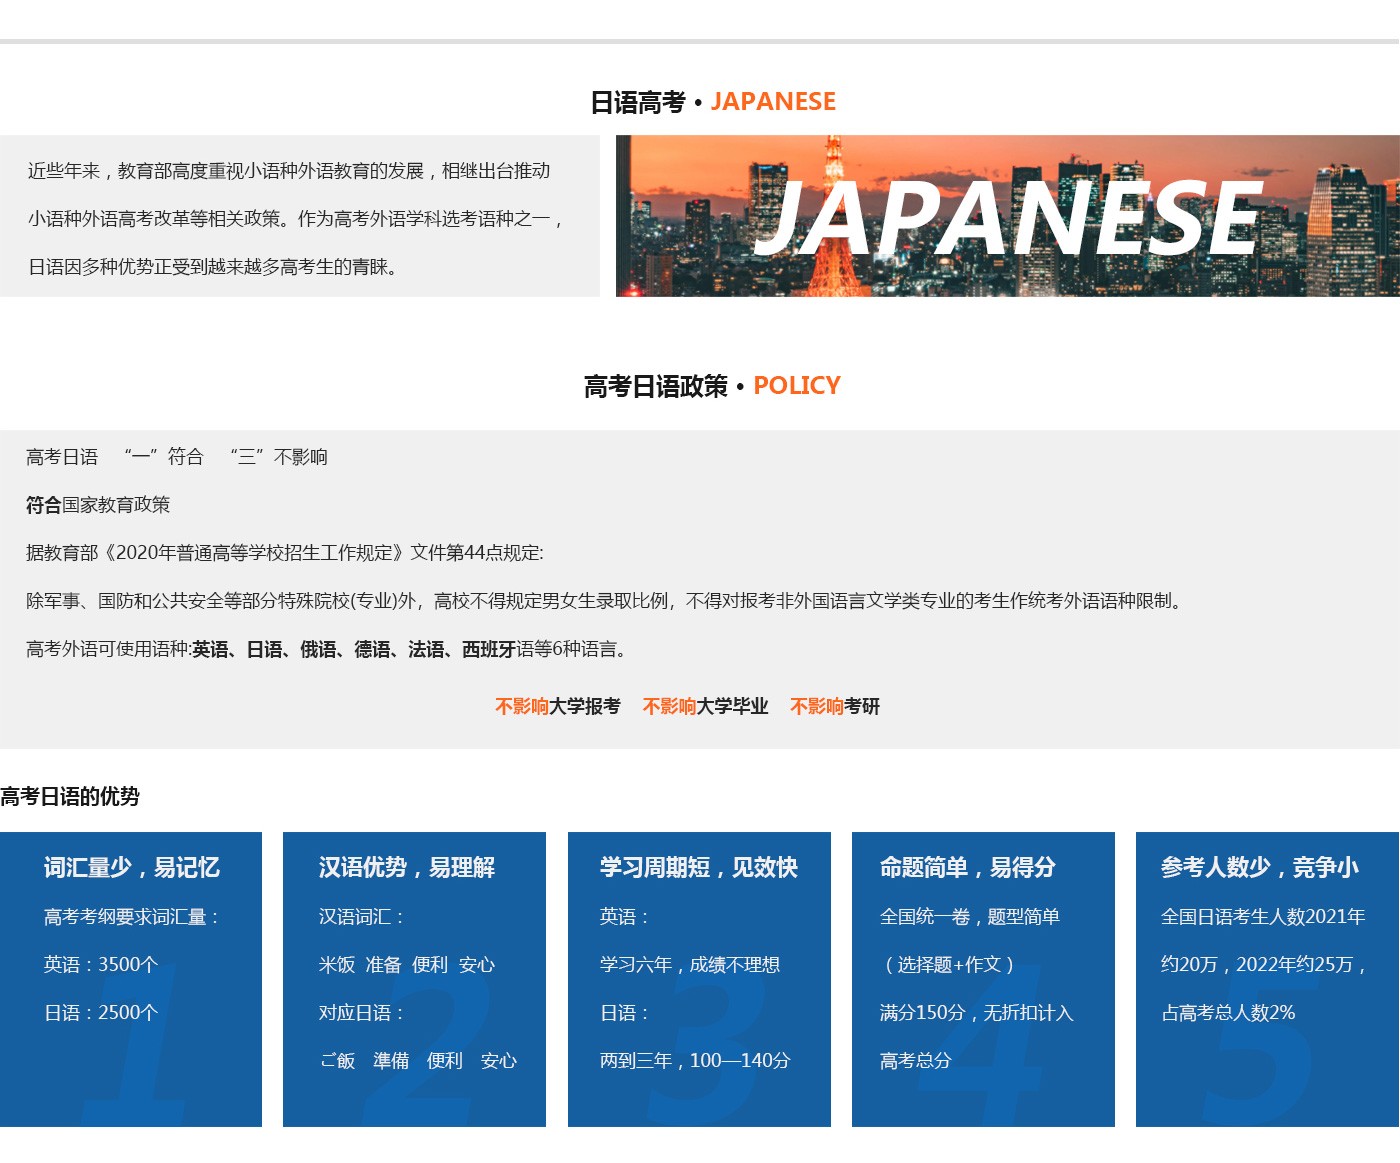Select the 命题简单，易得分 card title
Screen dimensions: 1400x1163
(967, 868)
